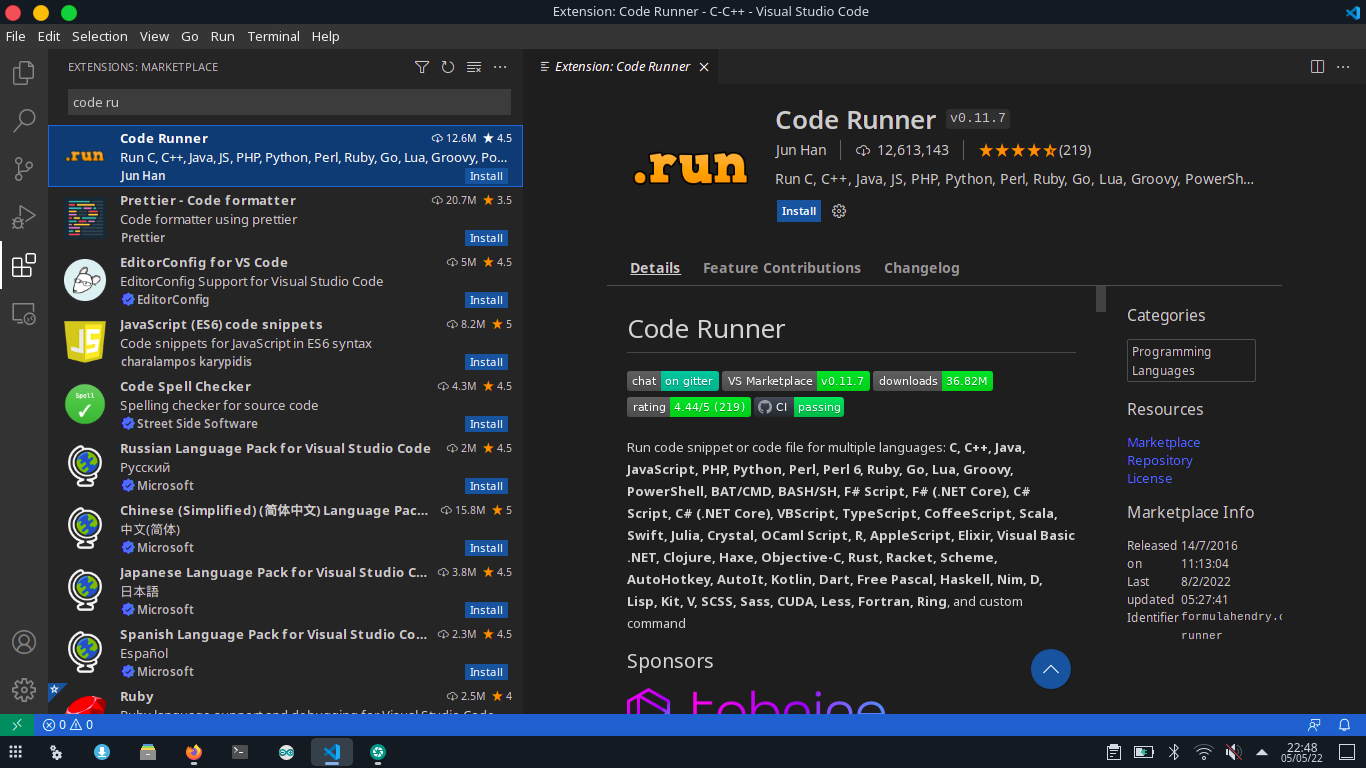Open remote window indicator in status bar

pyautogui.click(x=16, y=725)
